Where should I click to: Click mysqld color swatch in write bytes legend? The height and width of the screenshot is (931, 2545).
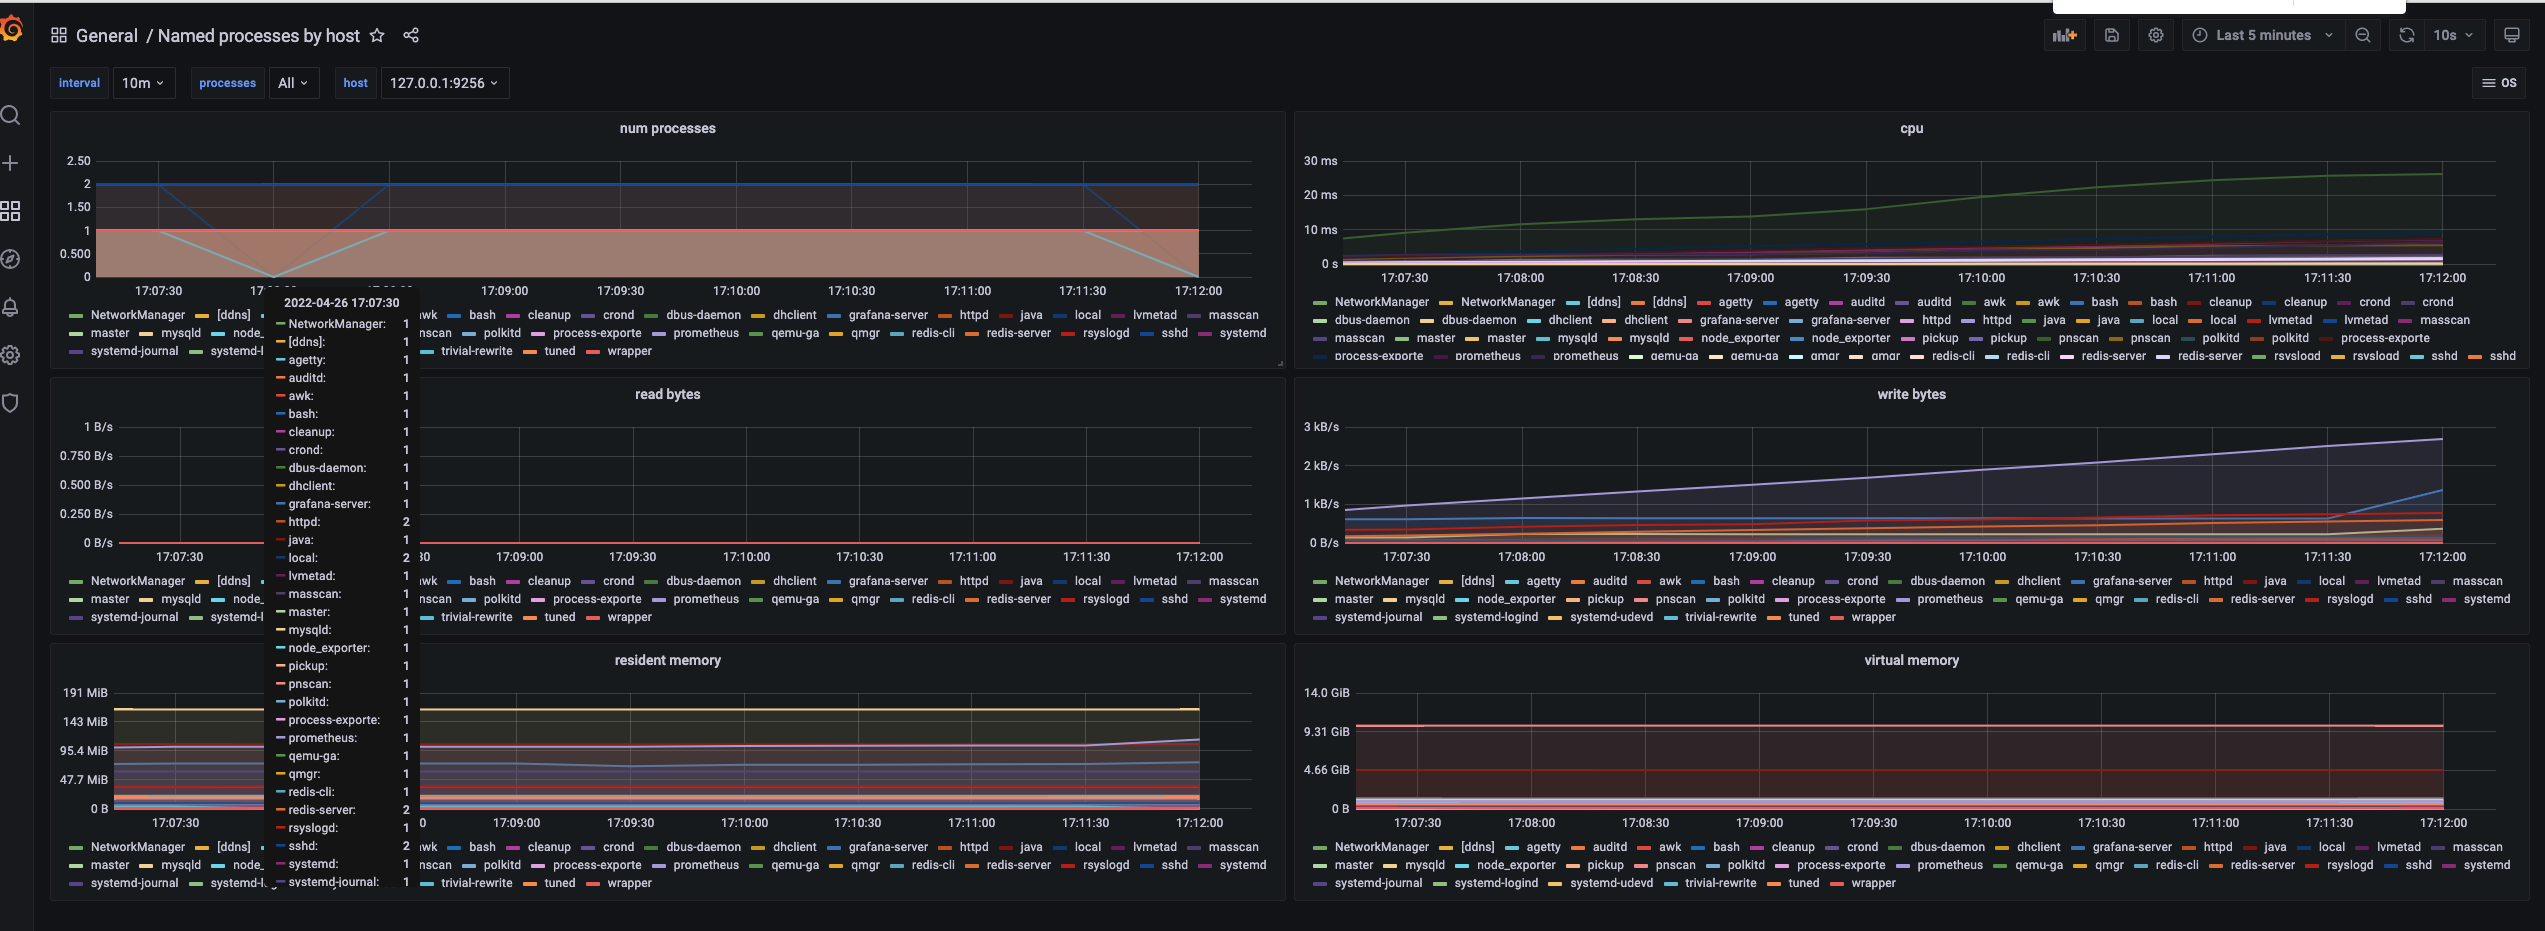point(1391,600)
